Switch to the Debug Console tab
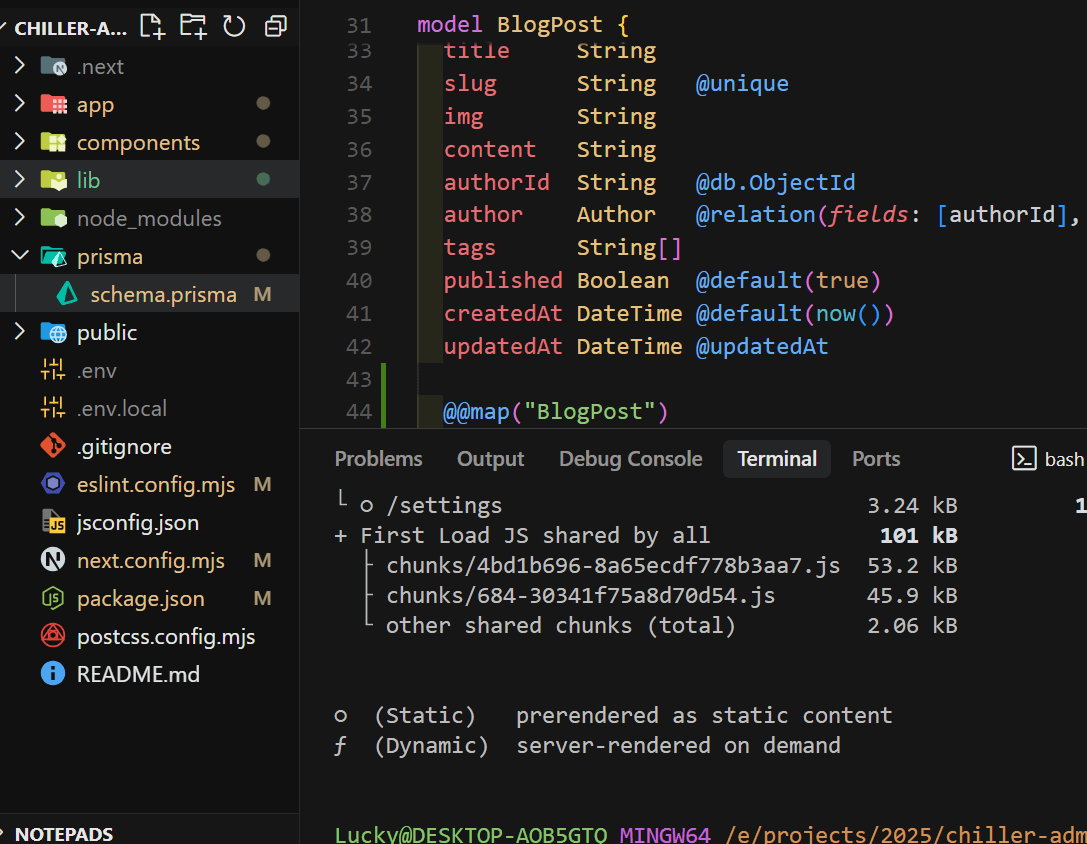1087x844 pixels. (x=630, y=459)
